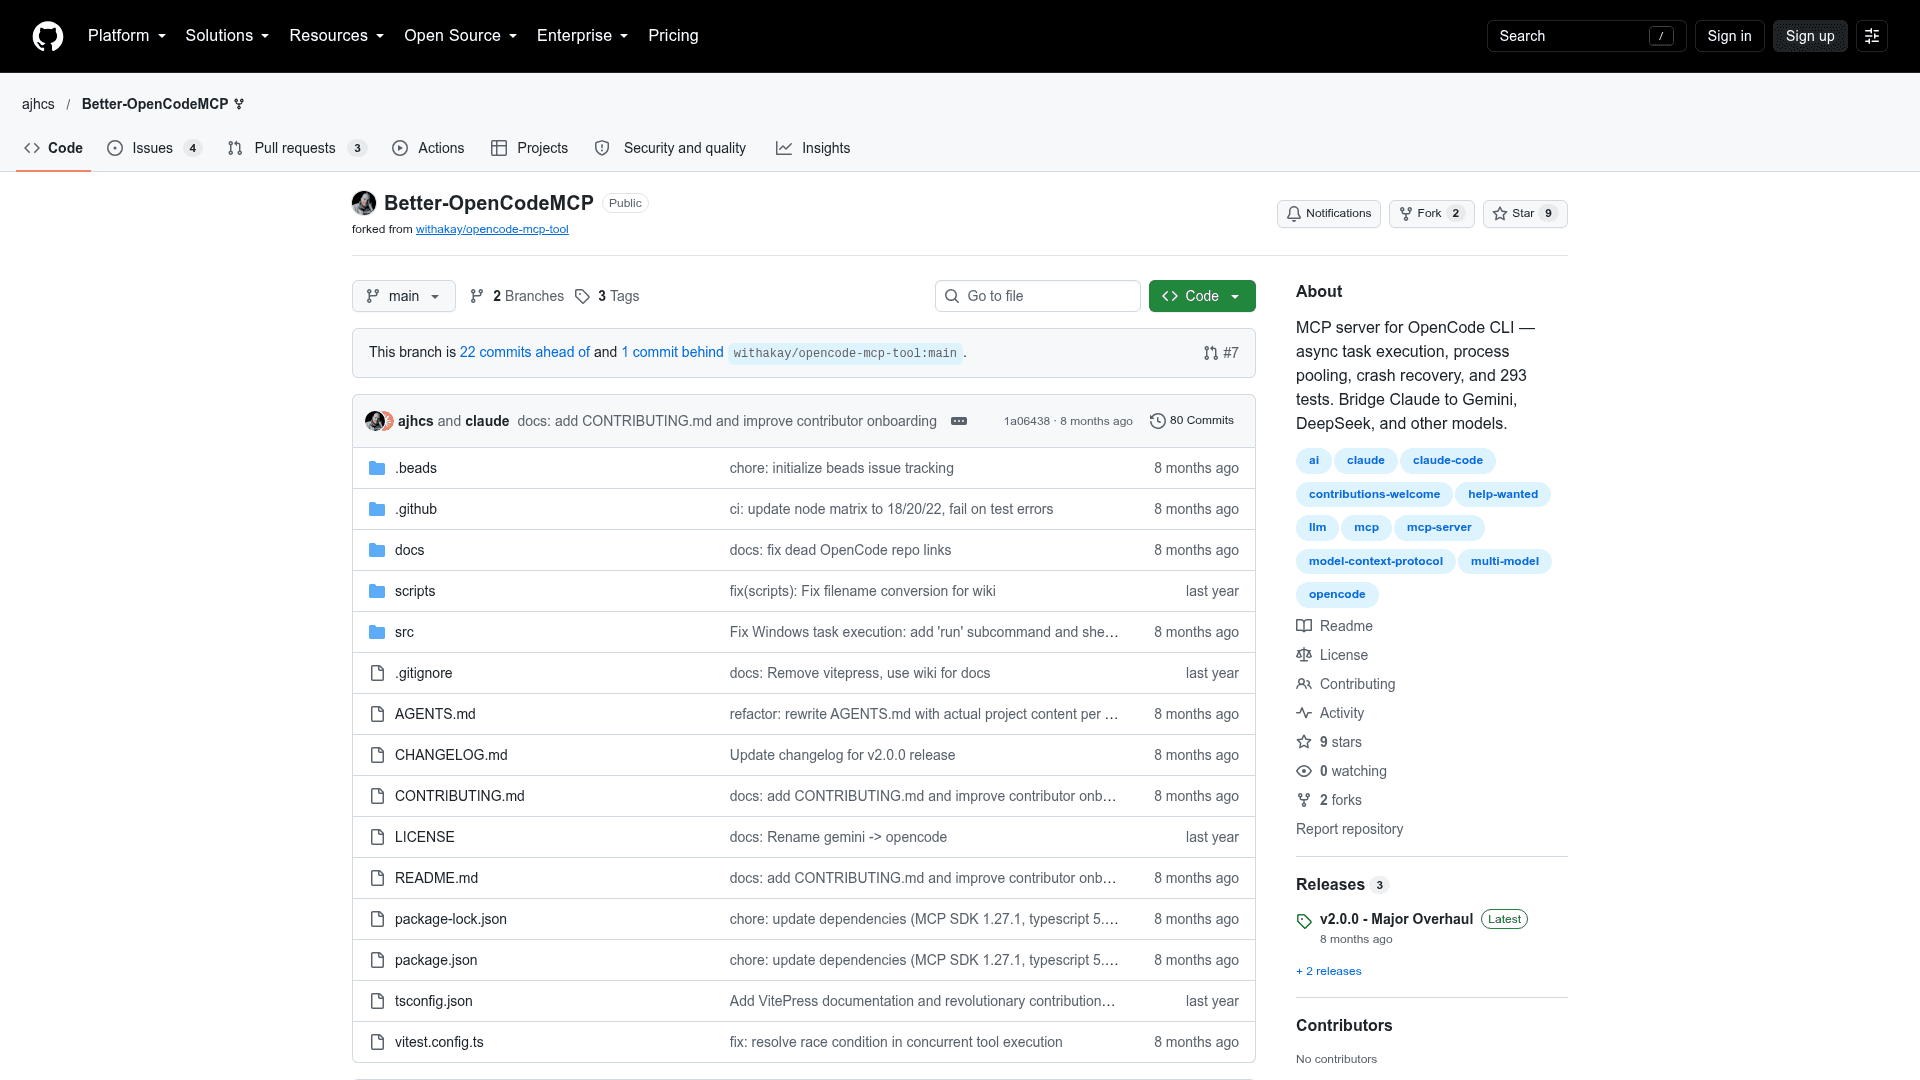This screenshot has width=1920, height=1080.
Task: Open pull request #7 link
Action: [1221, 353]
